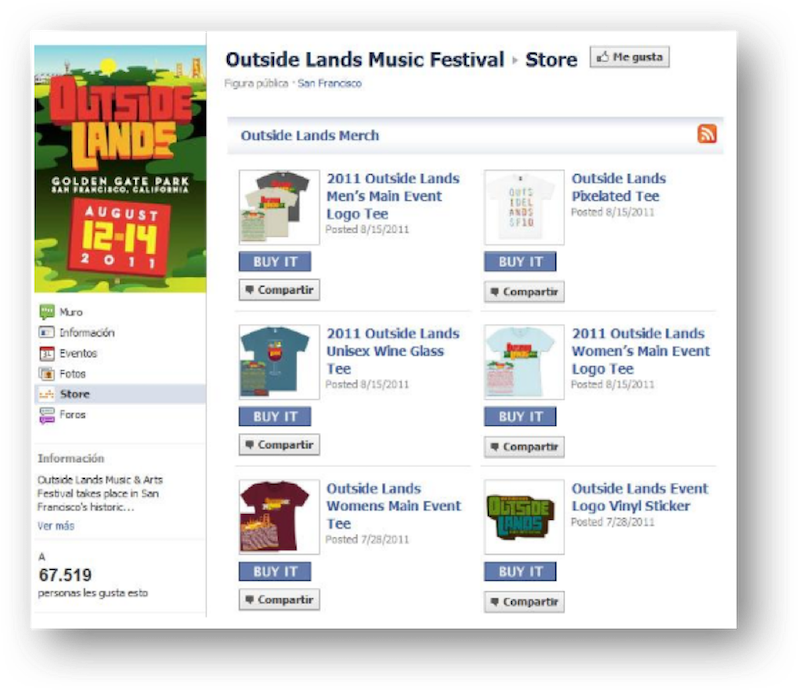This screenshot has width=800, height=692.
Task: Click the Outside Lands festival poster image
Action: coord(120,169)
